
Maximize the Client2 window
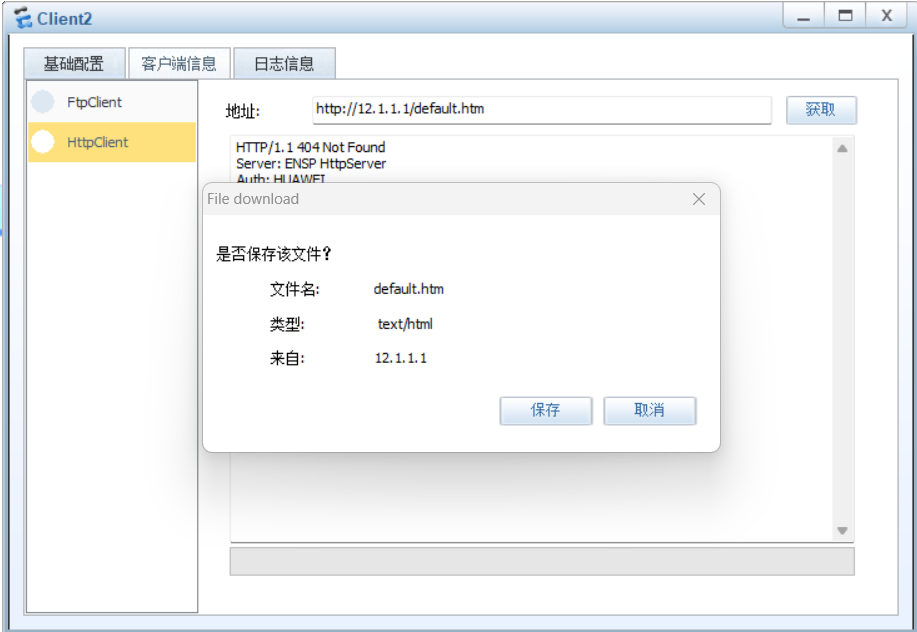(x=845, y=16)
